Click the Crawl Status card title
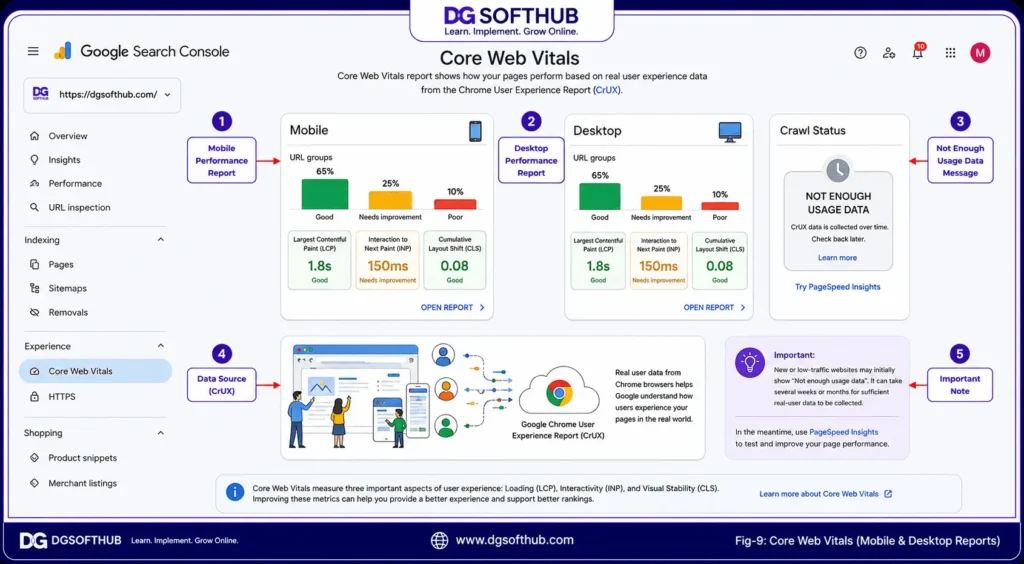This screenshot has height=564, width=1024. coord(812,131)
